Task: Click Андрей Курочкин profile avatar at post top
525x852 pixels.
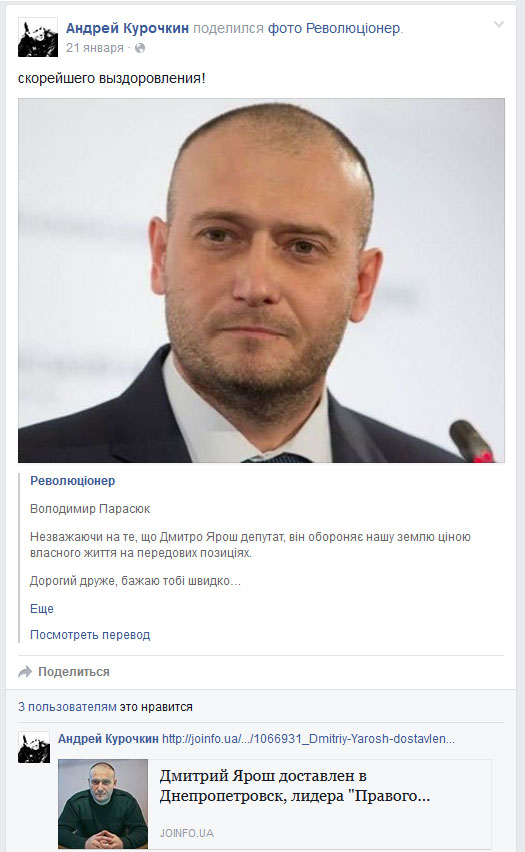Action: coord(38,37)
